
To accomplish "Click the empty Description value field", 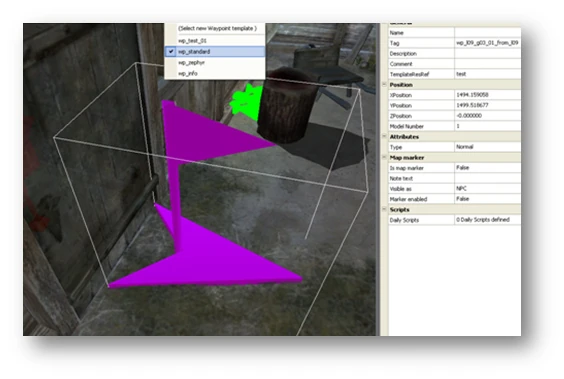I will point(487,53).
